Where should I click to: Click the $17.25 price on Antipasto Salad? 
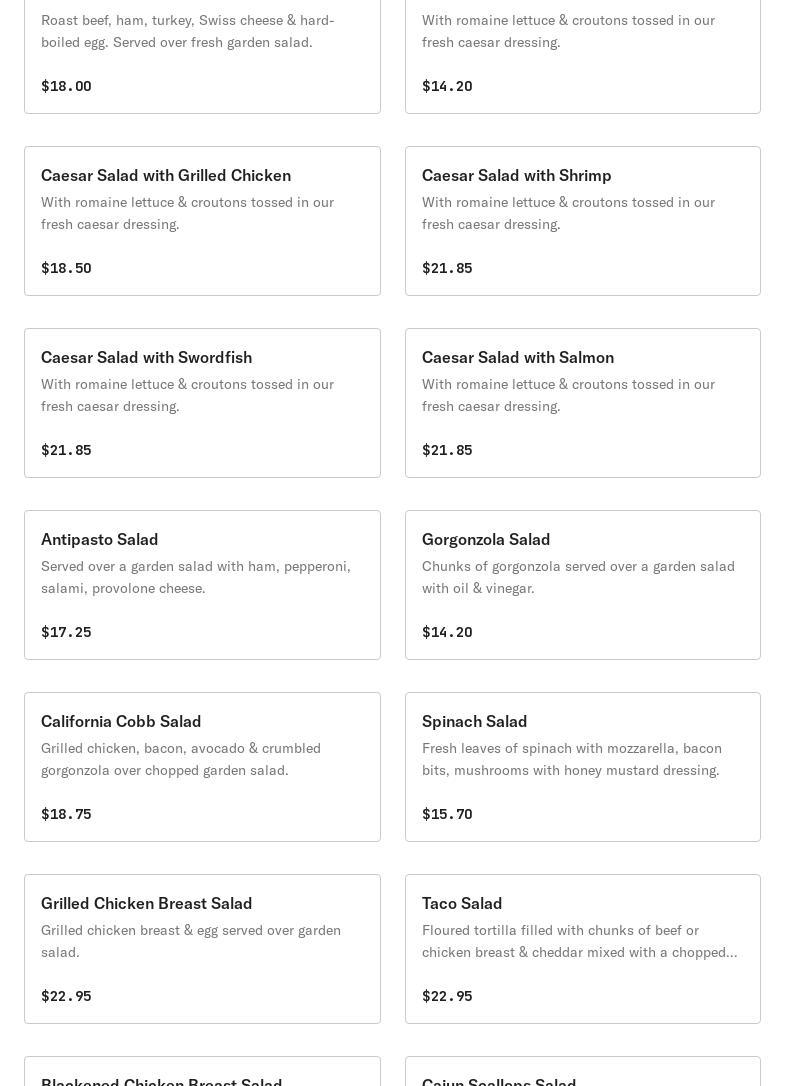pyautogui.click(x=66, y=632)
